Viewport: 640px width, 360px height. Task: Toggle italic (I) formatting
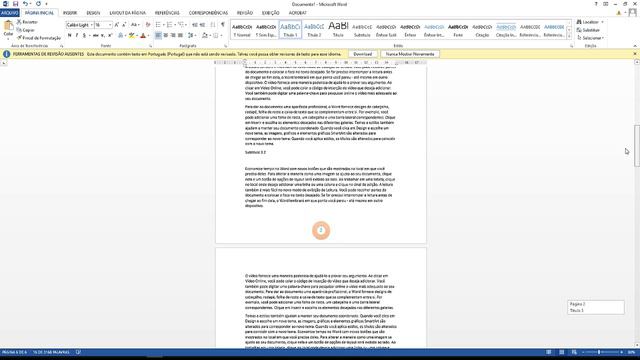coord(77,36)
